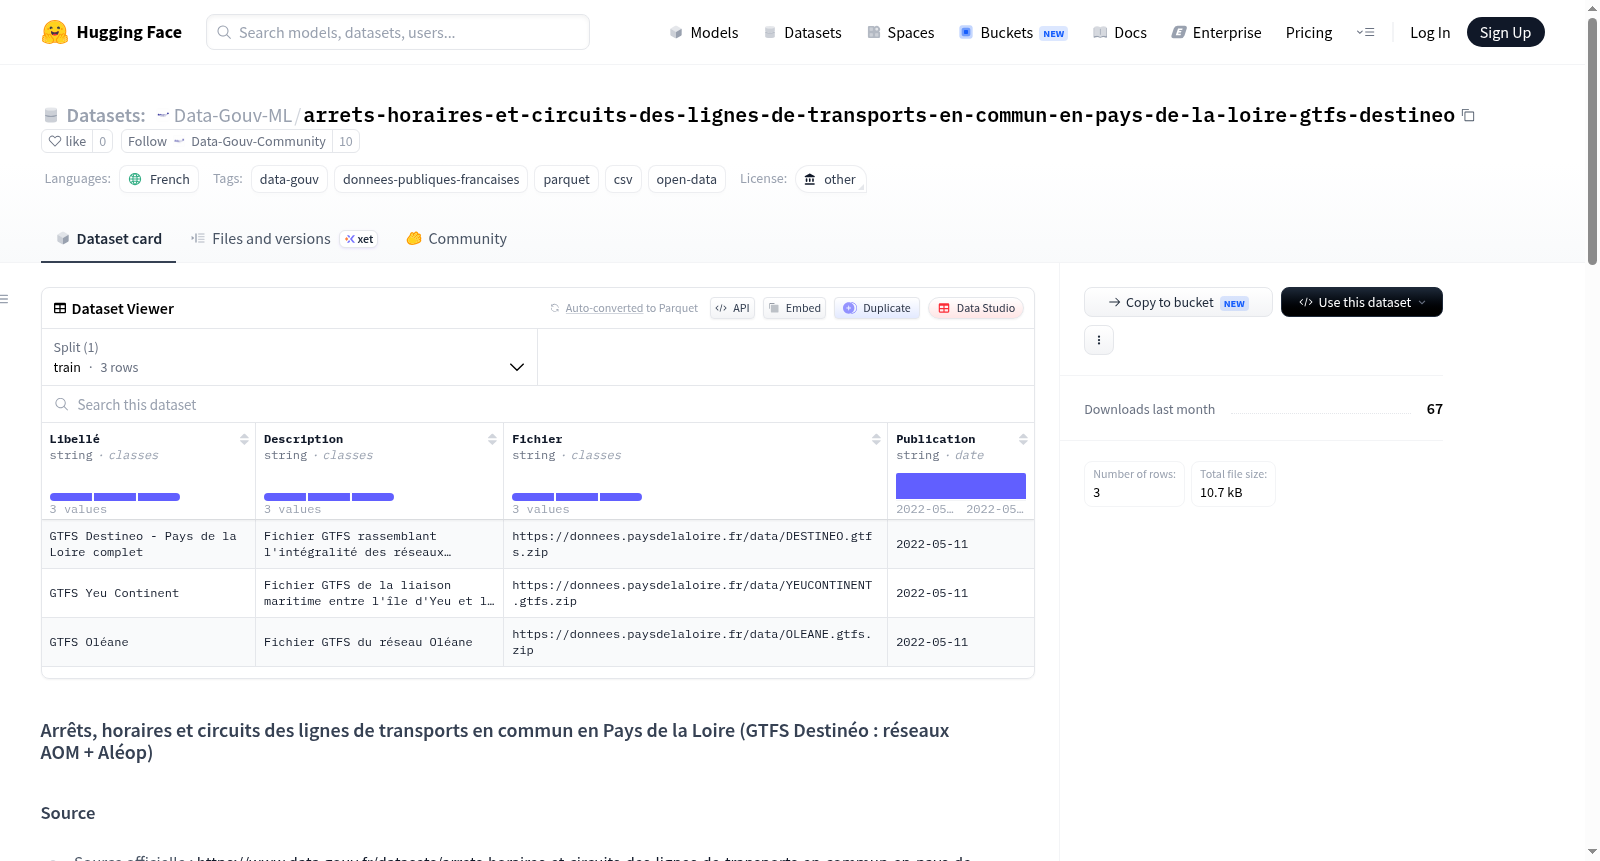Screen dimensions: 1600x861
Task: Click the page vertical scrollbar
Action: (1592, 140)
